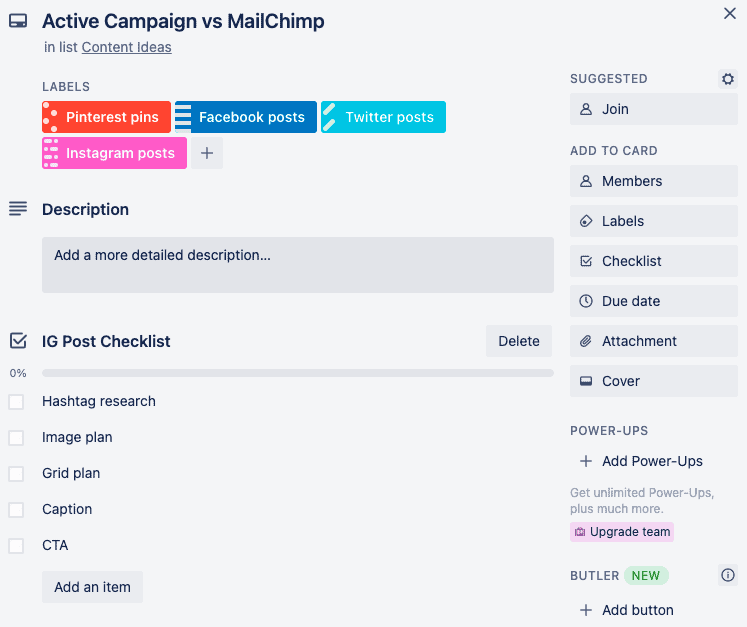This screenshot has height=627, width=747.
Task: Delete the IG Post Checklist
Action: (x=519, y=341)
